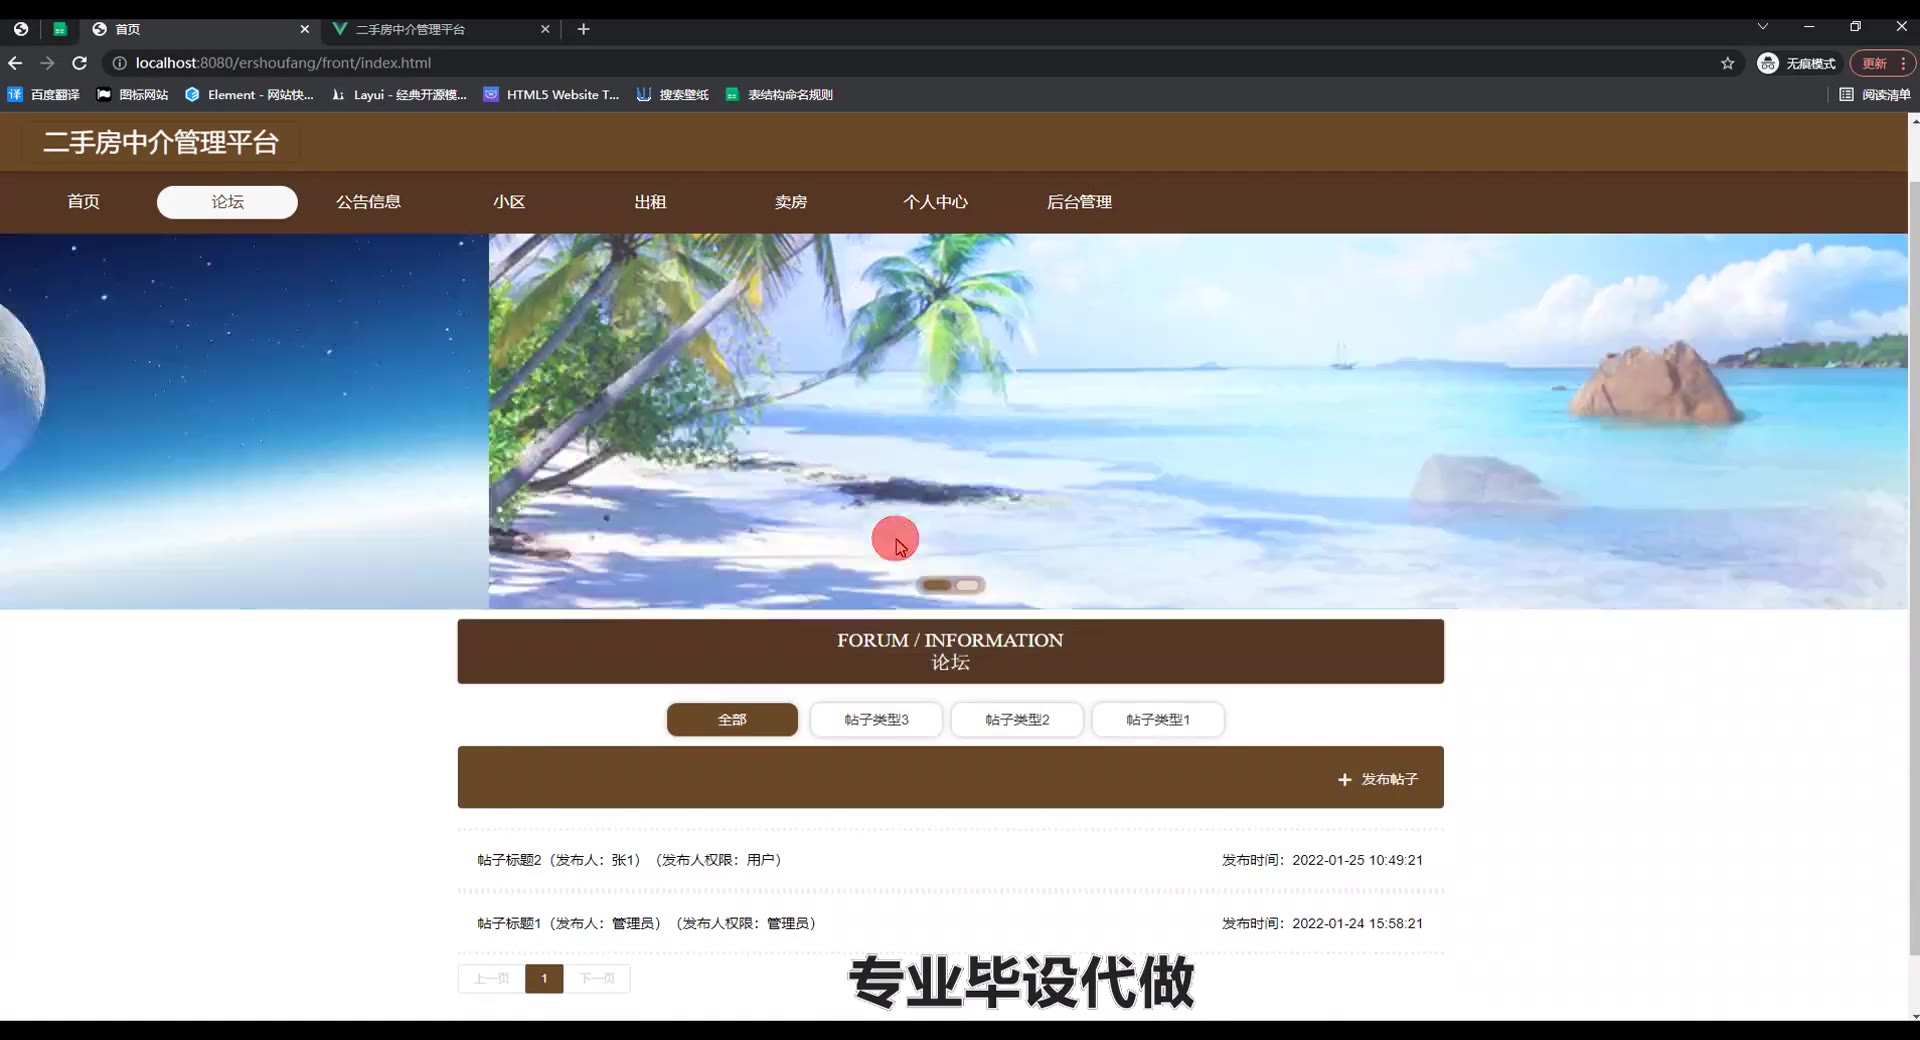Click the 下一页 pagination button

click(x=597, y=979)
